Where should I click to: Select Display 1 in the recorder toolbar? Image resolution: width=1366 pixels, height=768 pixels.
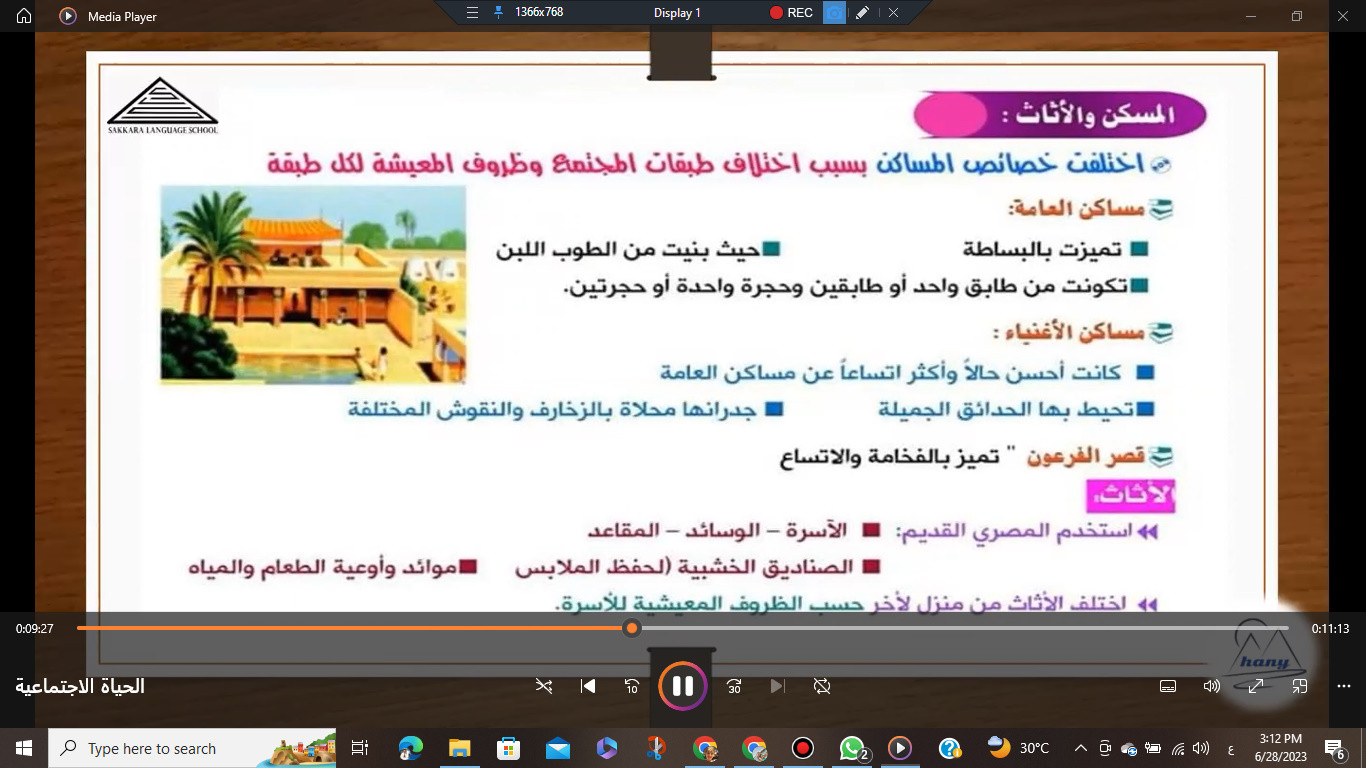(677, 13)
